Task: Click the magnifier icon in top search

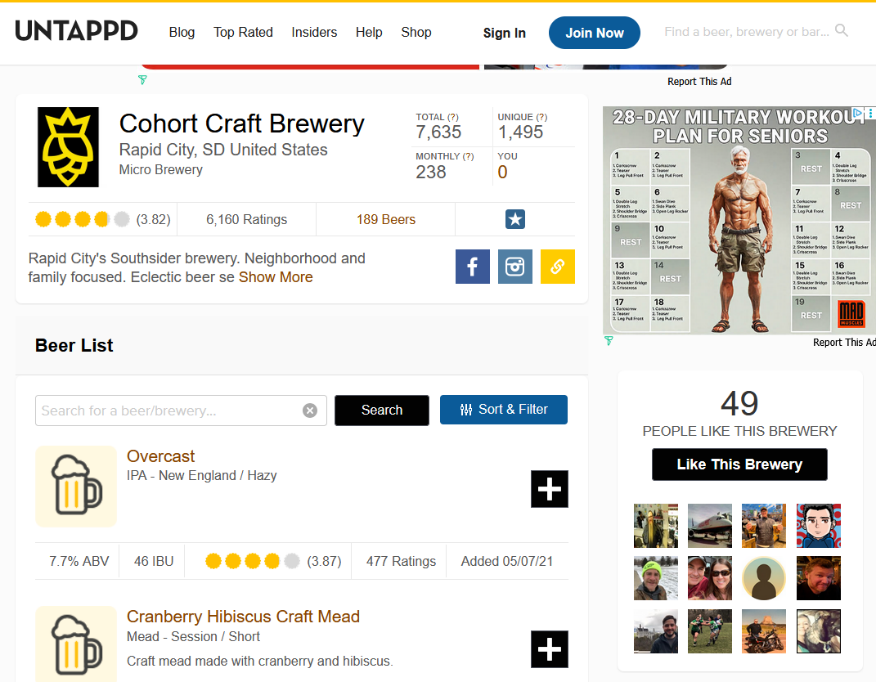Action: [842, 31]
